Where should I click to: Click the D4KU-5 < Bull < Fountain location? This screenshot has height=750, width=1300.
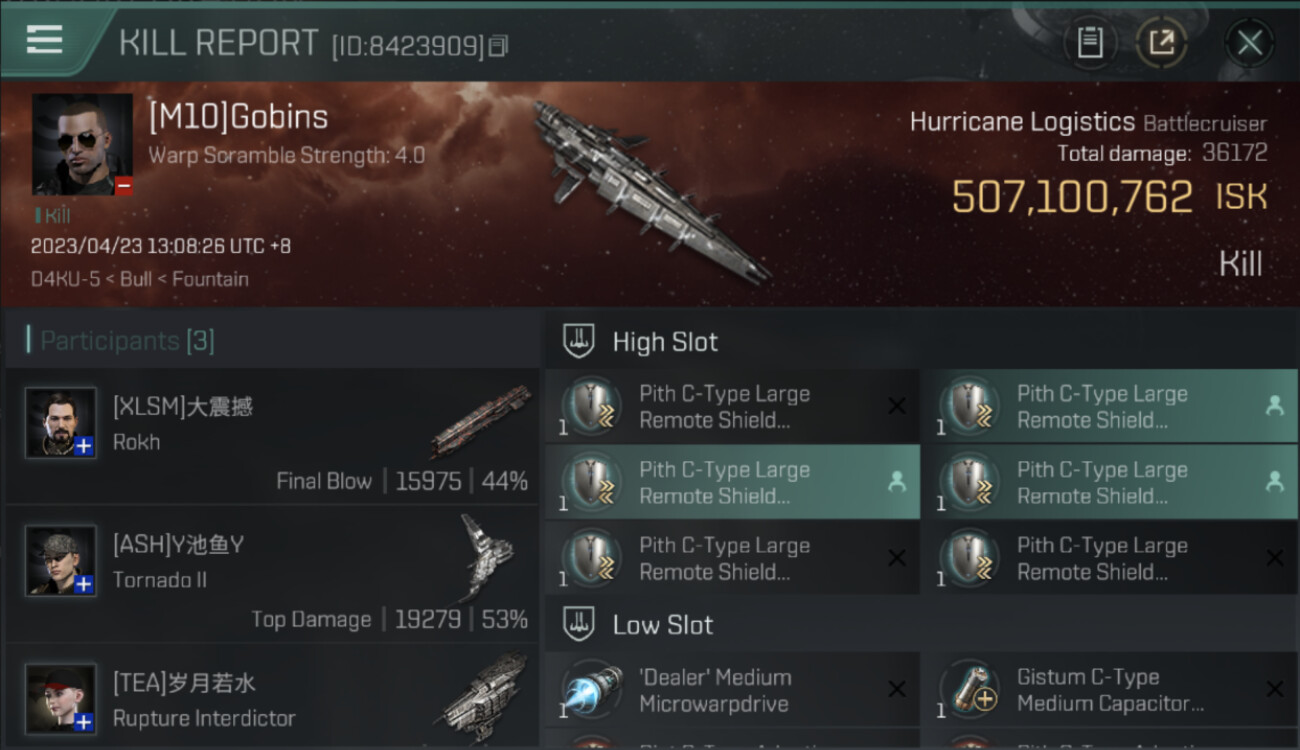pyautogui.click(x=140, y=279)
